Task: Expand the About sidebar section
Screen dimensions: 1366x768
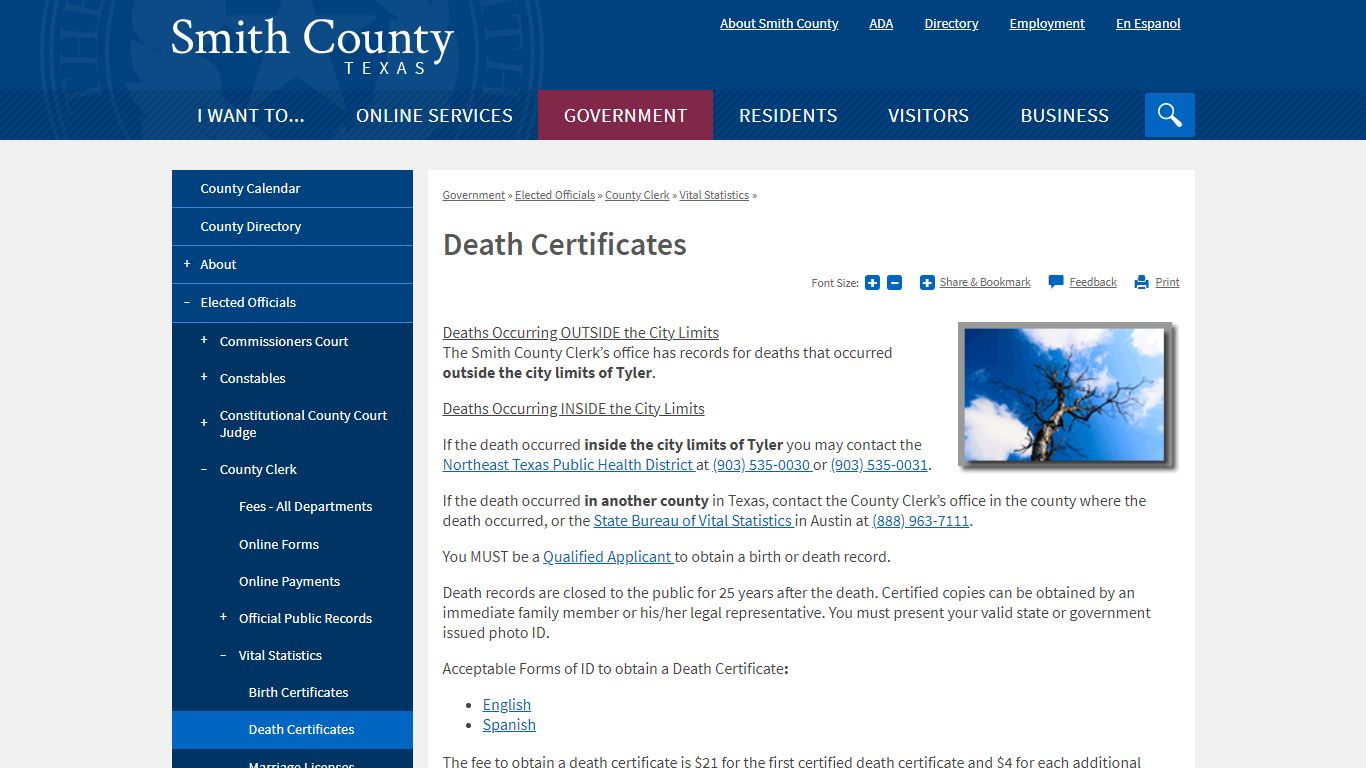Action: pos(187,264)
